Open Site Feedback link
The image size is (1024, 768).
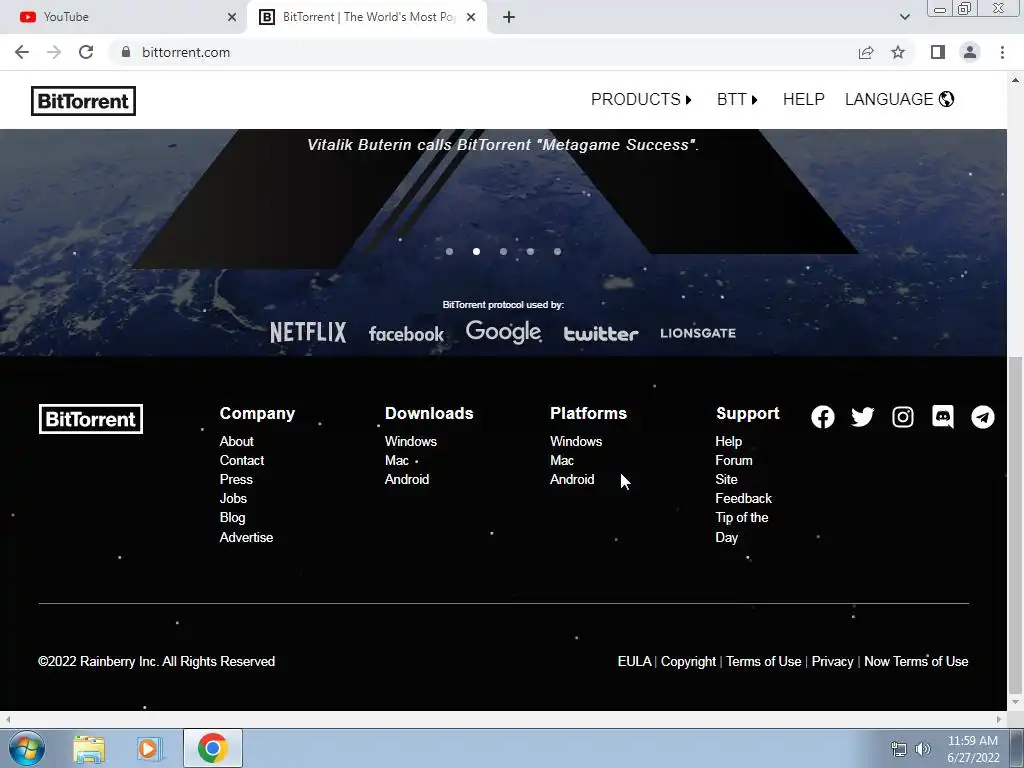[x=743, y=488]
